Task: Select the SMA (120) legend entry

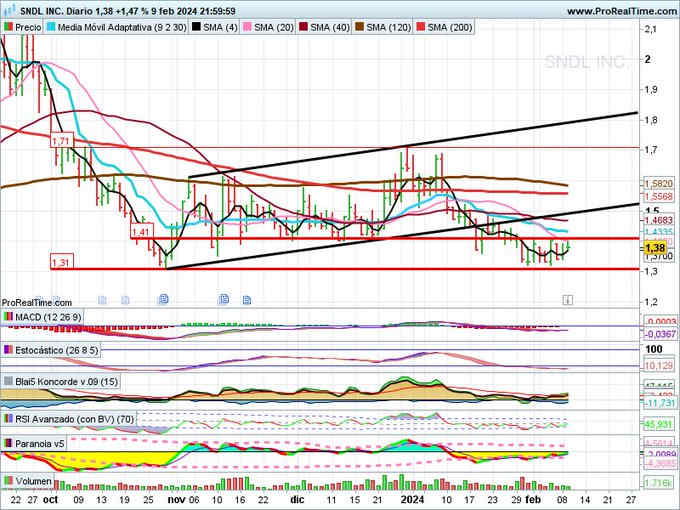Action: [x=388, y=27]
